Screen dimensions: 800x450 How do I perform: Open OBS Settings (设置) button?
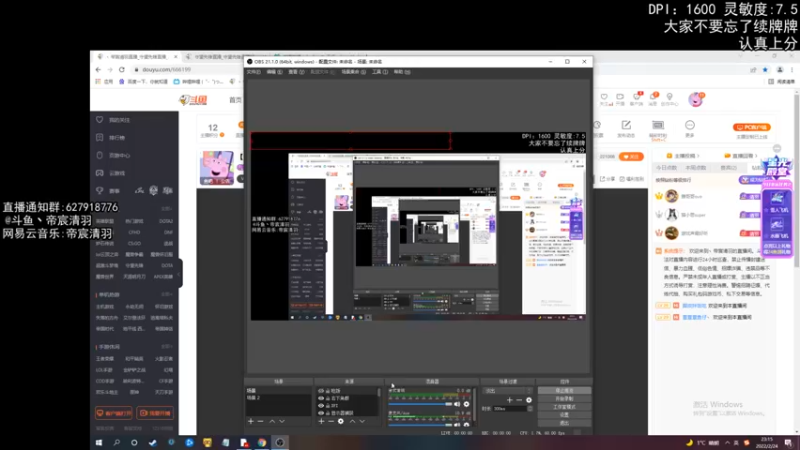click(x=564, y=415)
